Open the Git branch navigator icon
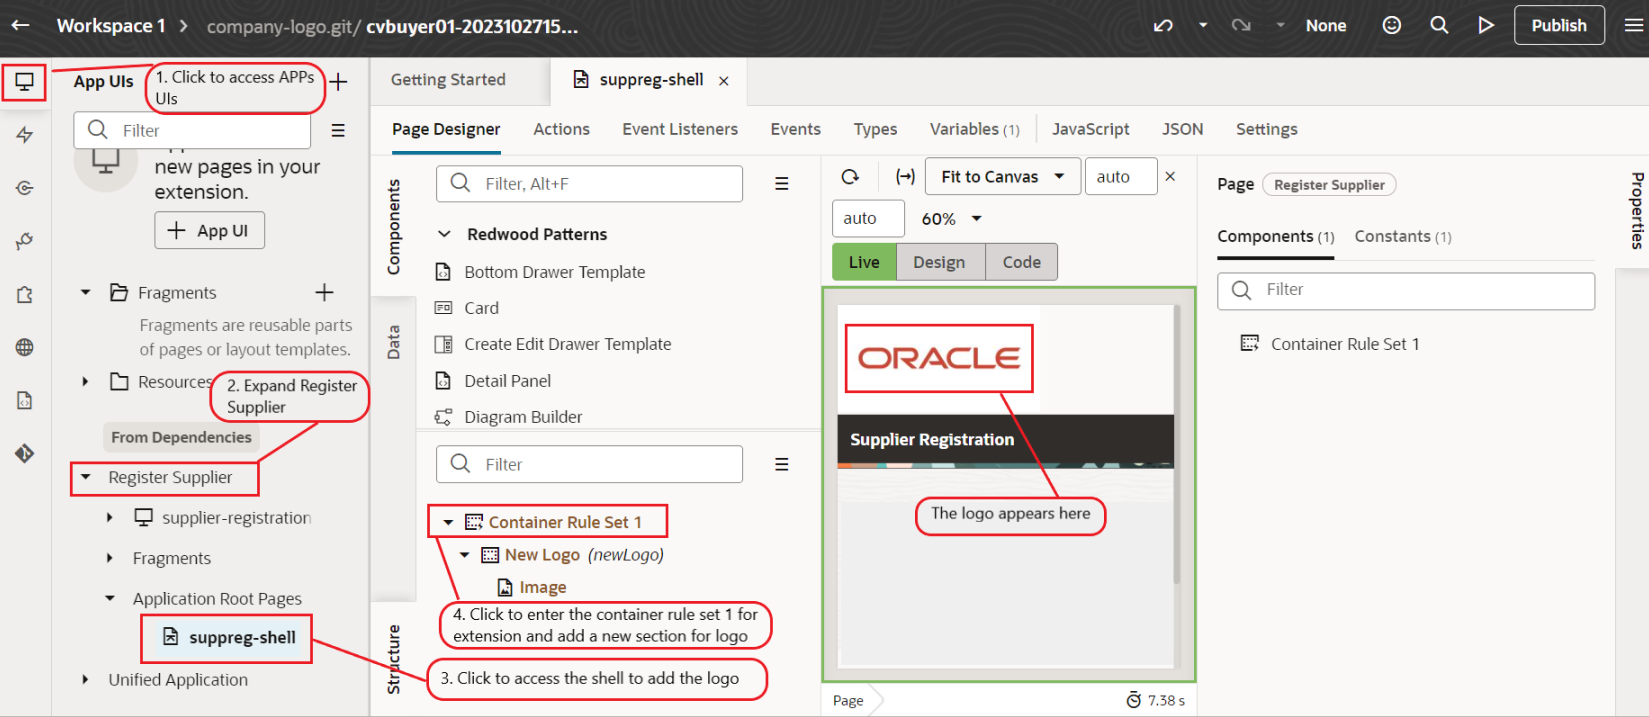This screenshot has width=1649, height=717. [x=24, y=241]
